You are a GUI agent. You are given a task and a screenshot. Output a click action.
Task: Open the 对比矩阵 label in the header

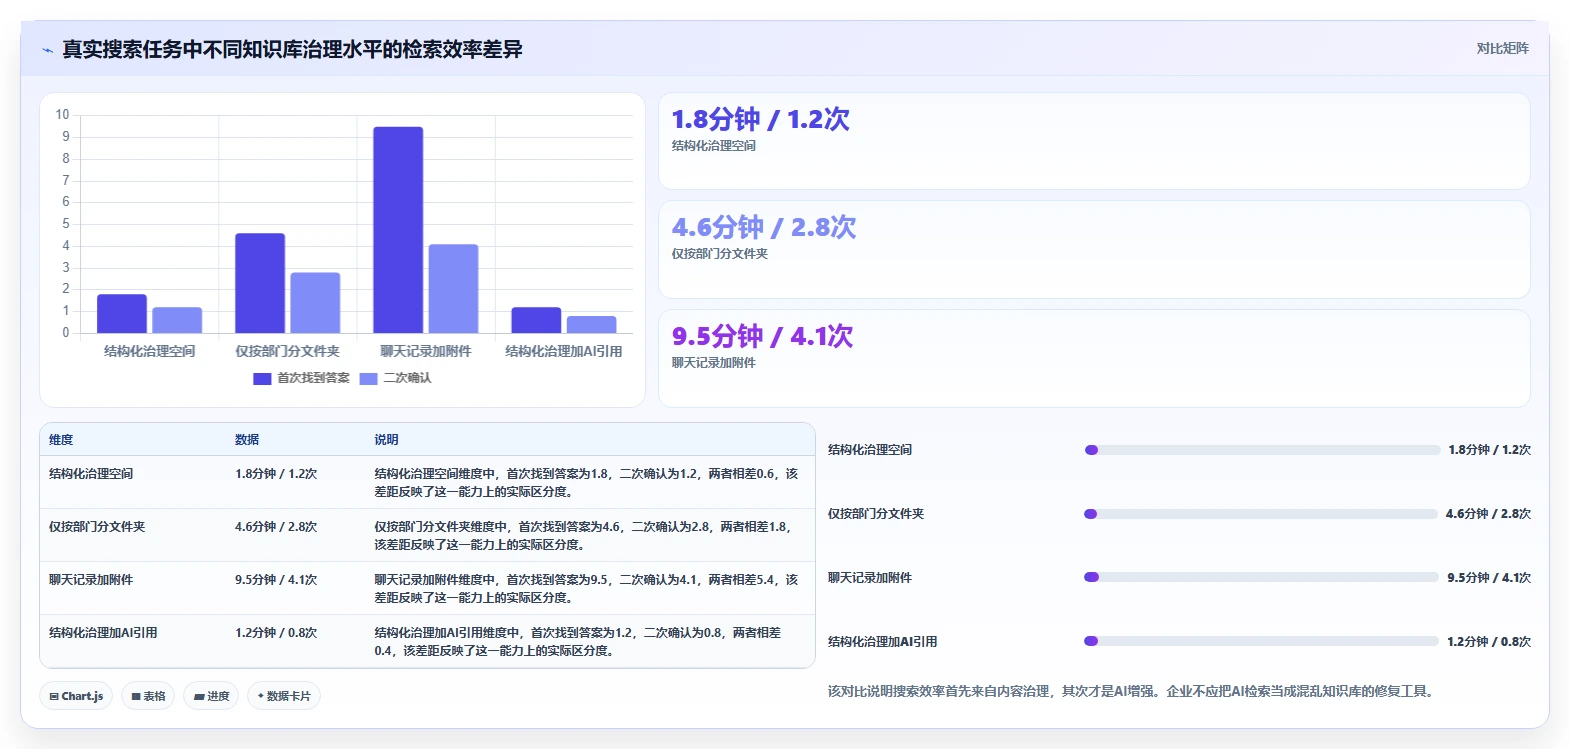click(1502, 48)
